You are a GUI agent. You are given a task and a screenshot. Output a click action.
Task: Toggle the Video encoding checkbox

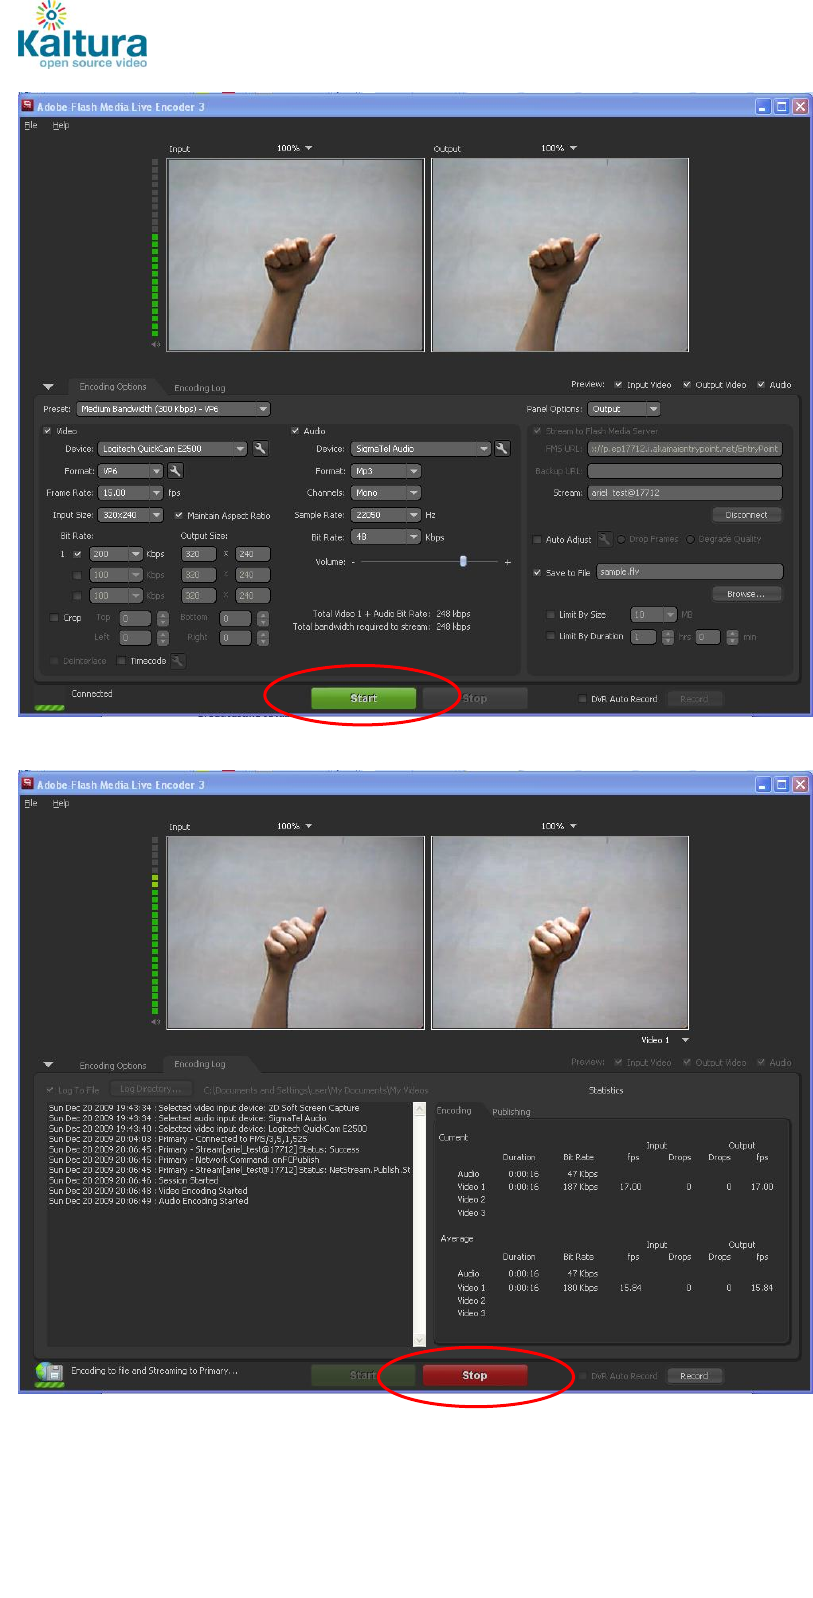point(47,431)
